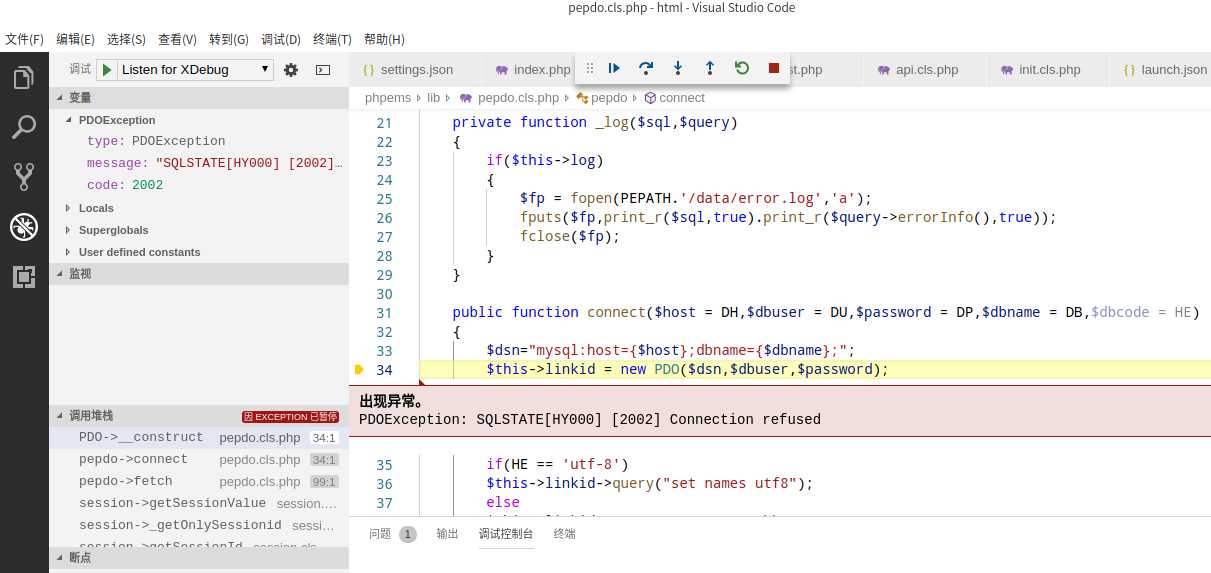Select session->getSessionValue stack frame
The height and width of the screenshot is (573, 1211).
pos(199,504)
